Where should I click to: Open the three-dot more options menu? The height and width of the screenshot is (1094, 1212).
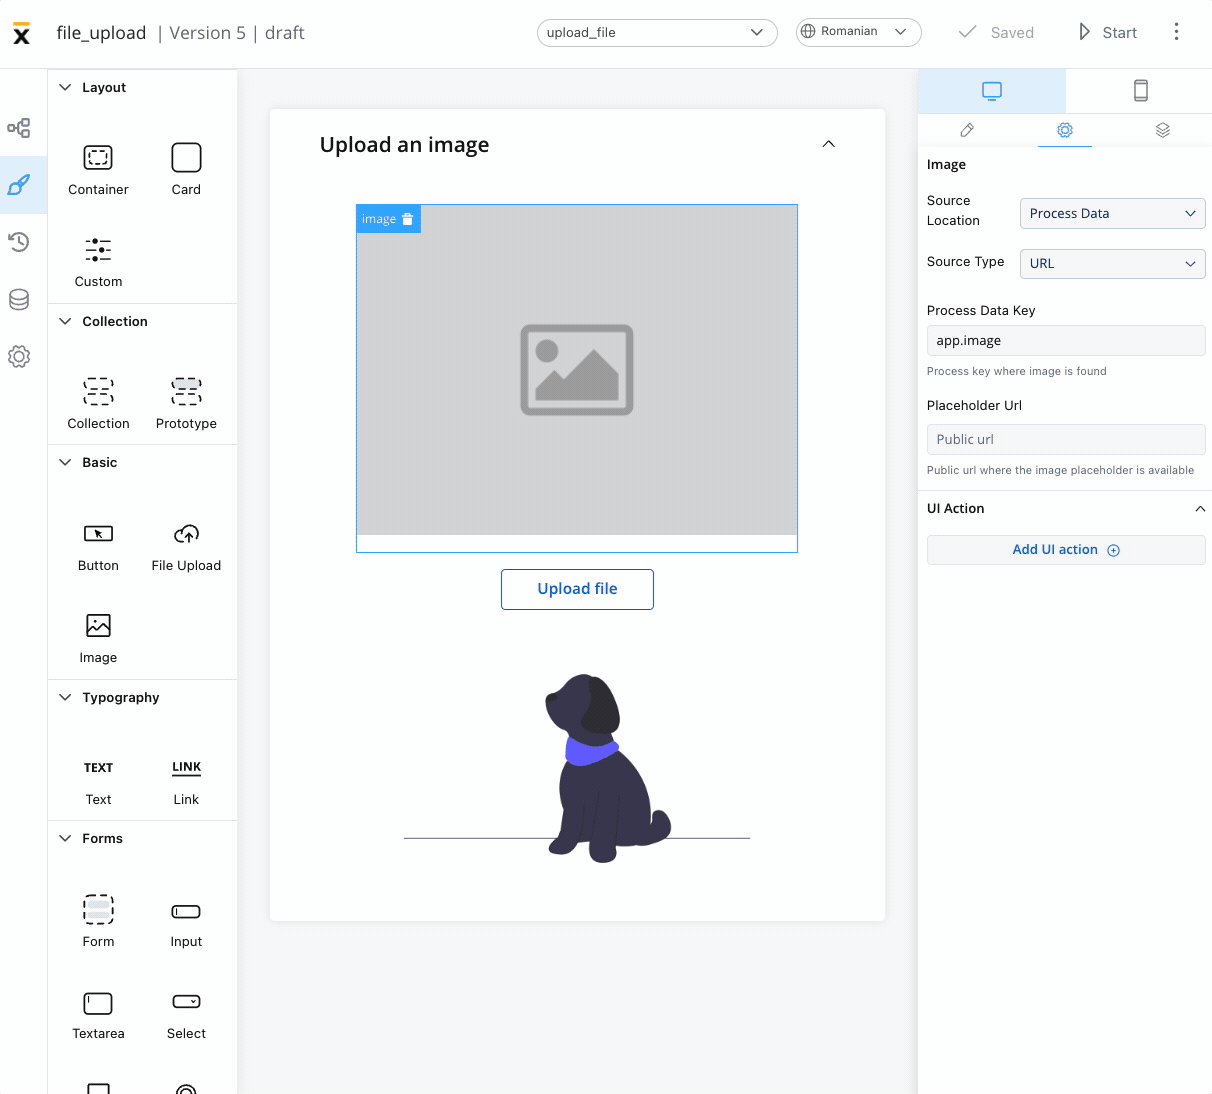(x=1176, y=32)
